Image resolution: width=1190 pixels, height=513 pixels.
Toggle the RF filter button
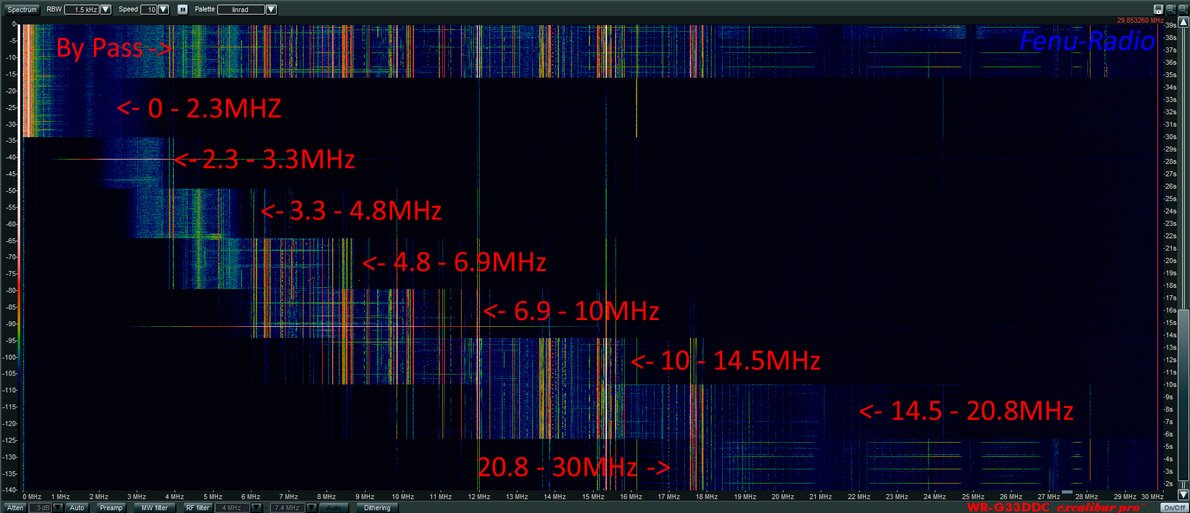pos(197,508)
